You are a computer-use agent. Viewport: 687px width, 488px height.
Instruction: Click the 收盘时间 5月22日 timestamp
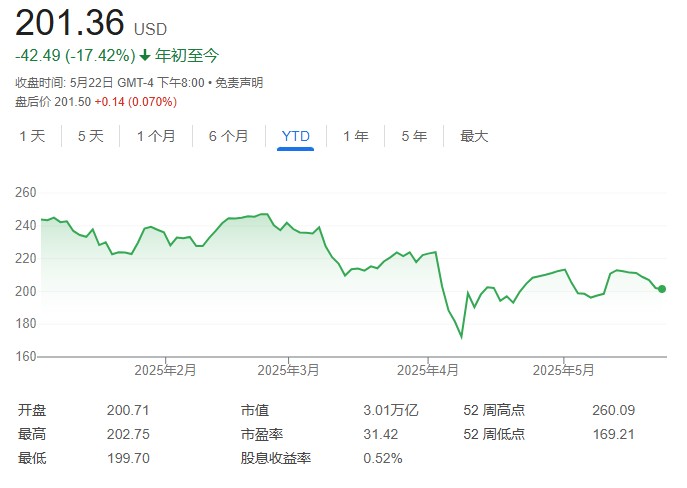(x=110, y=82)
